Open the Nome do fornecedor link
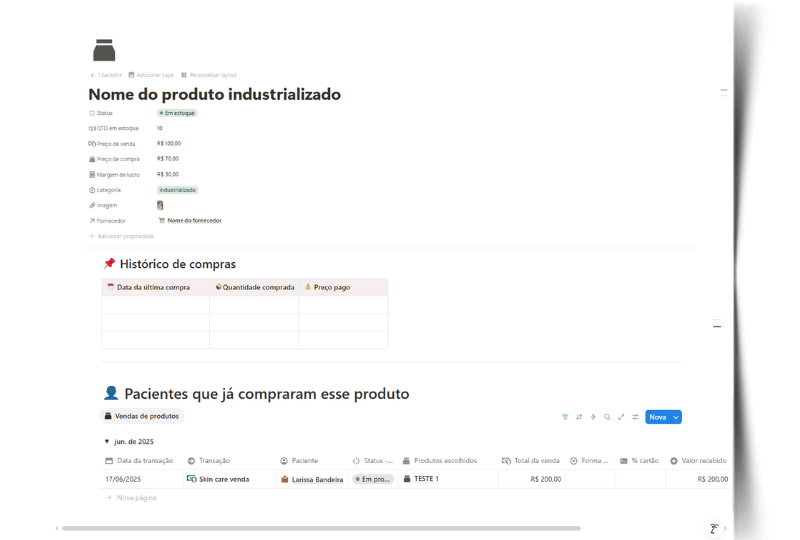 [193, 220]
